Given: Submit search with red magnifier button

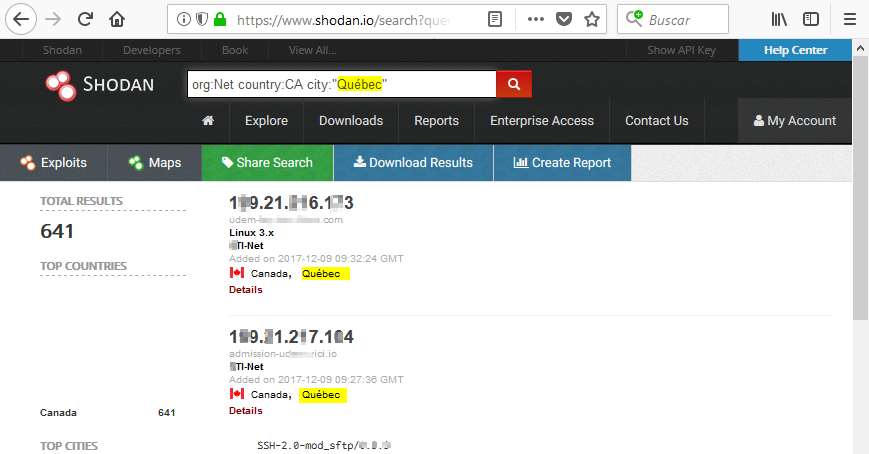Looking at the screenshot, I should pos(514,84).
